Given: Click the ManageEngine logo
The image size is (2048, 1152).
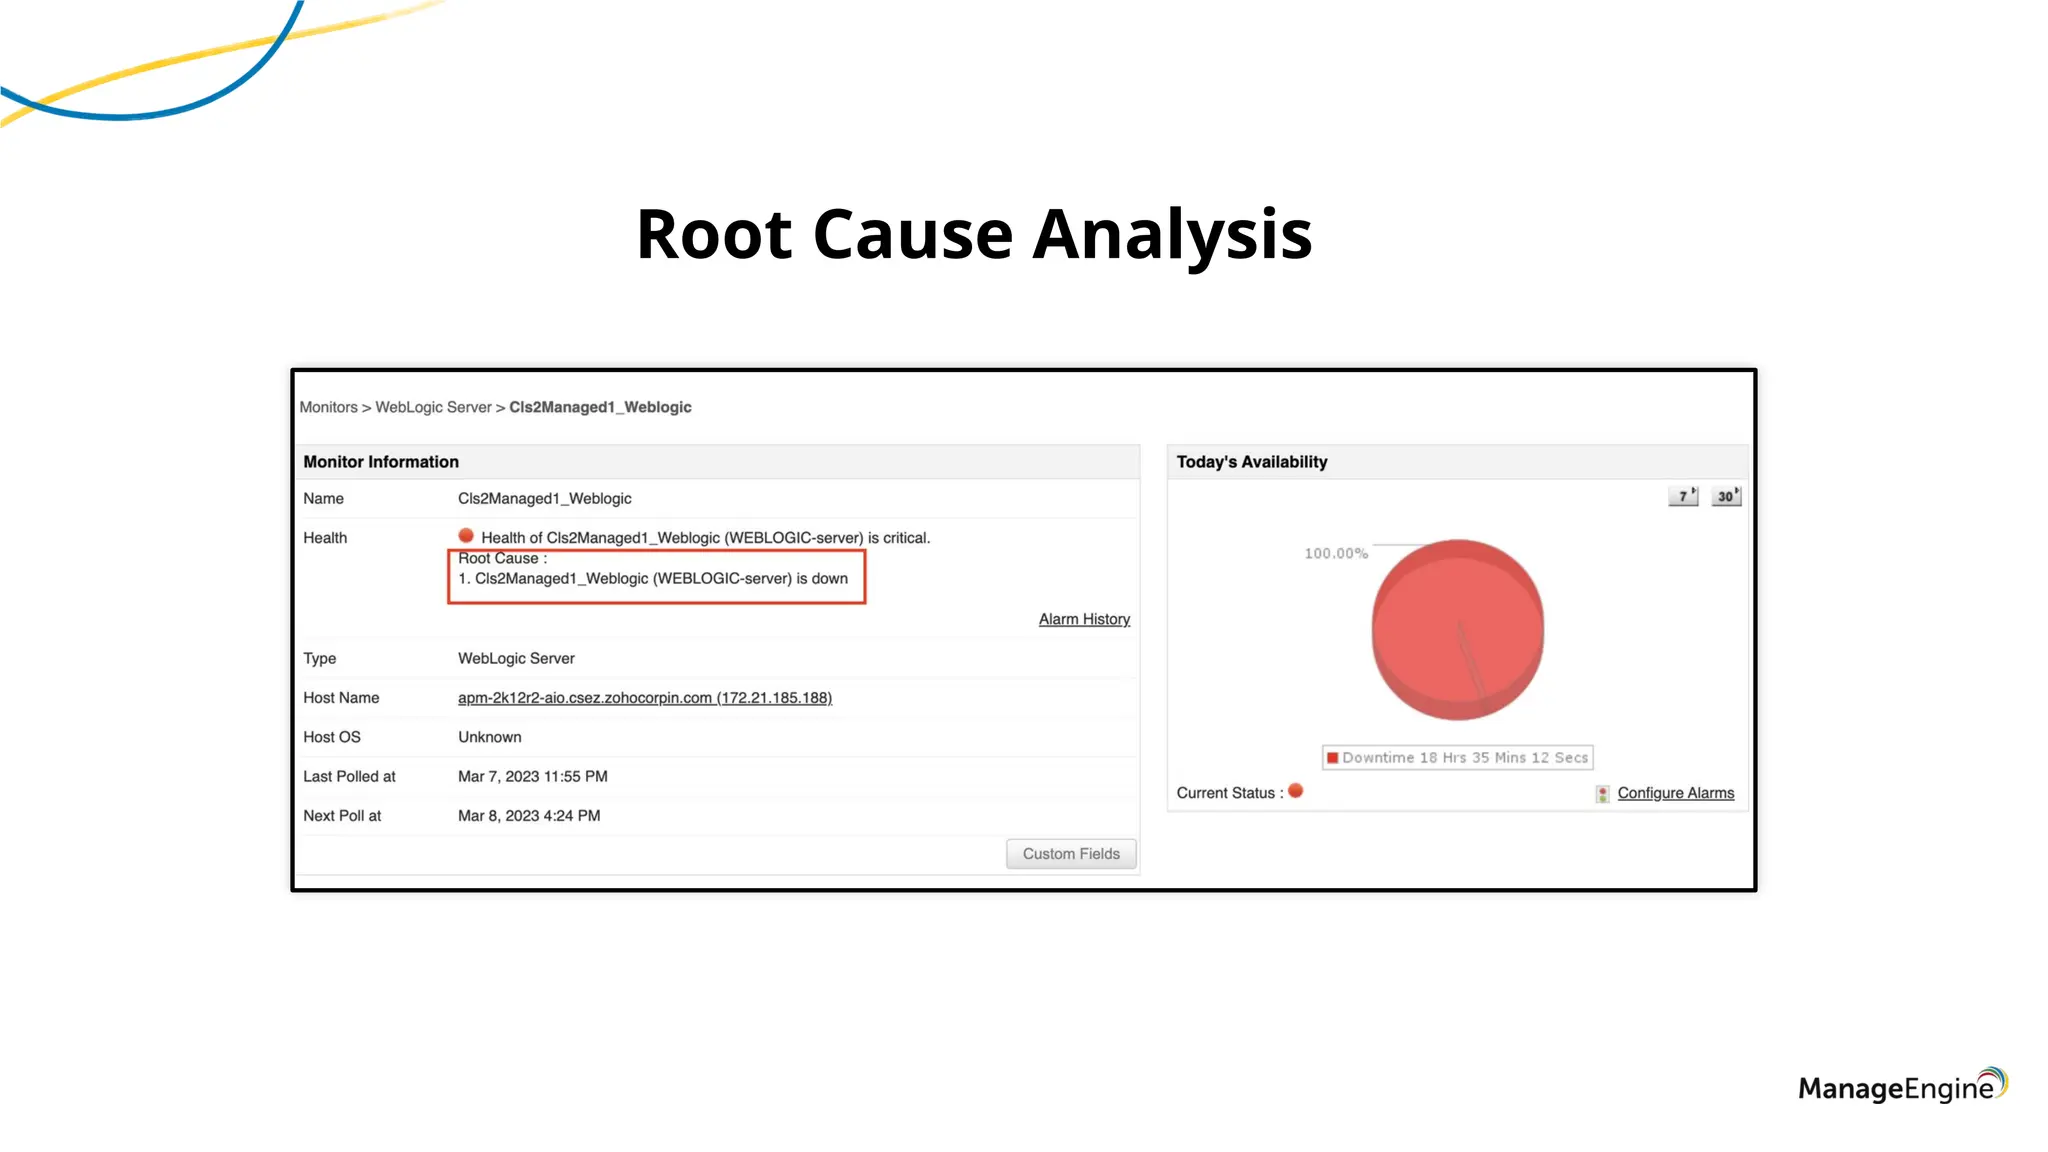Looking at the screenshot, I should (x=1903, y=1086).
